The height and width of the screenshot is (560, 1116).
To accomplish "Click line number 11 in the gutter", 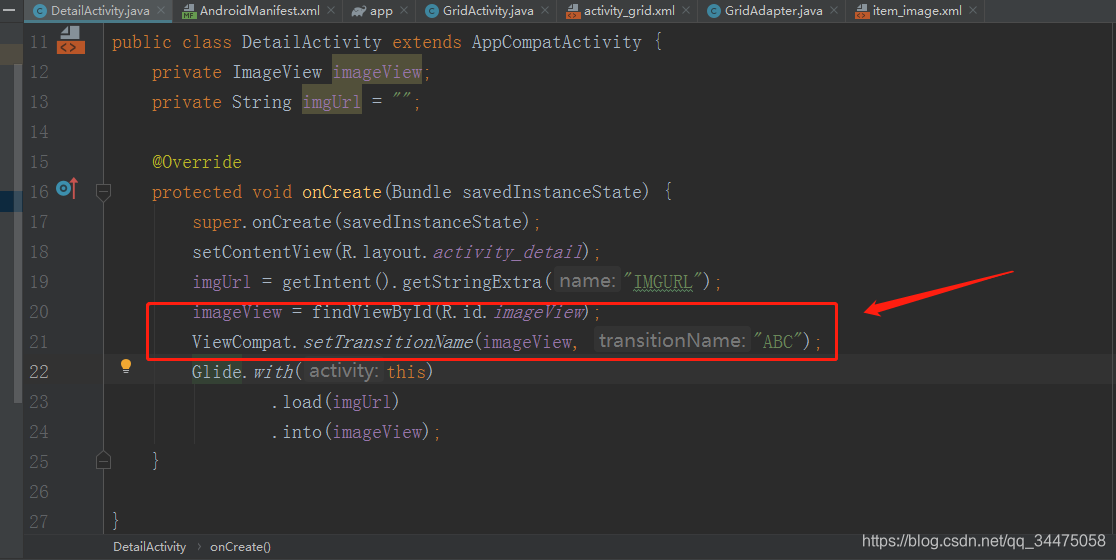I will pyautogui.click(x=39, y=42).
